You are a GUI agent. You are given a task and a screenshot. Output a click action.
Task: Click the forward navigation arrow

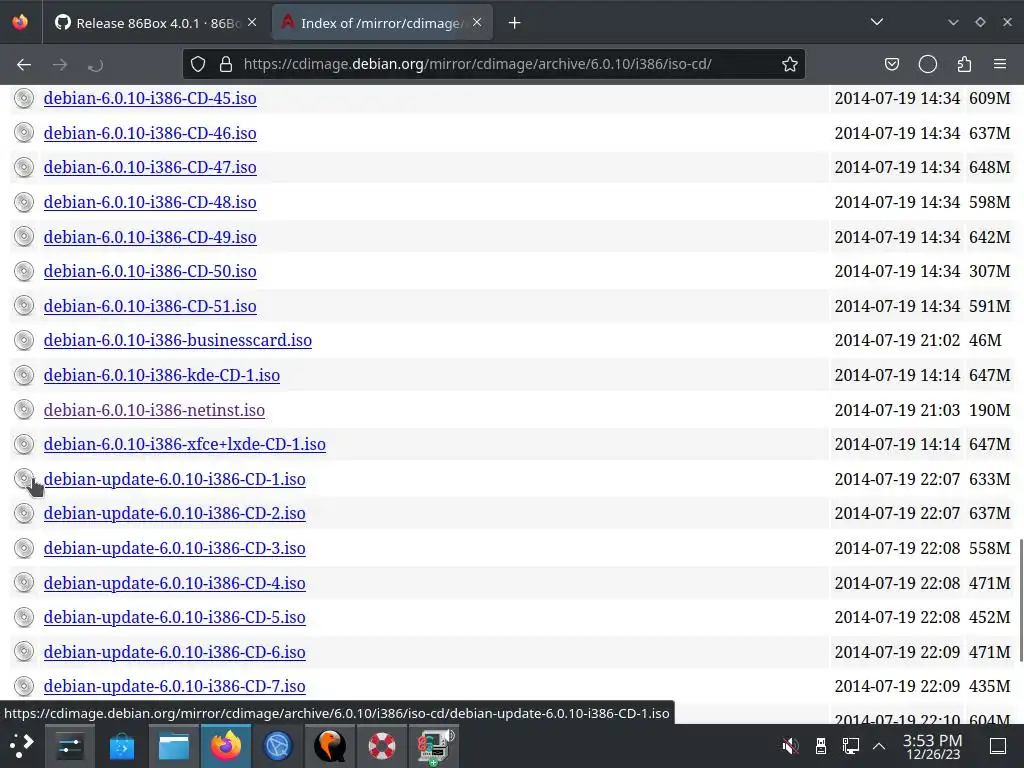[60, 65]
